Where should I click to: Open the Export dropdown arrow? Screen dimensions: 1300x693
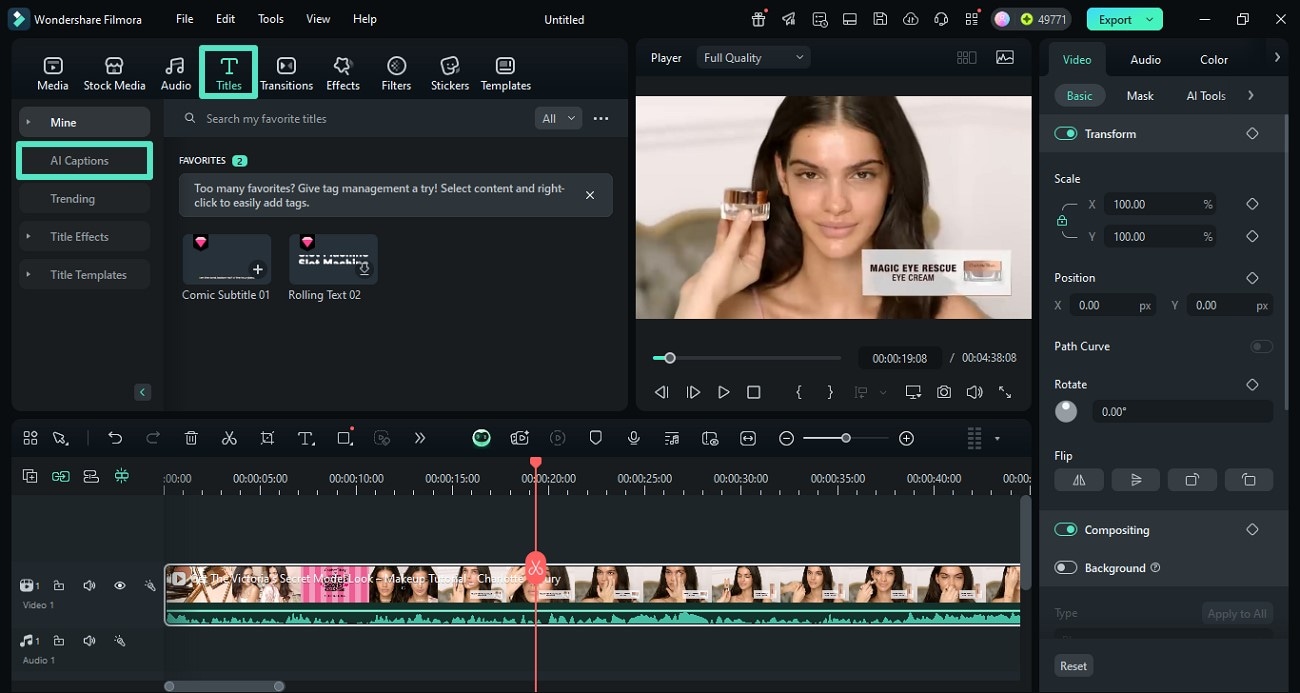coord(1151,19)
